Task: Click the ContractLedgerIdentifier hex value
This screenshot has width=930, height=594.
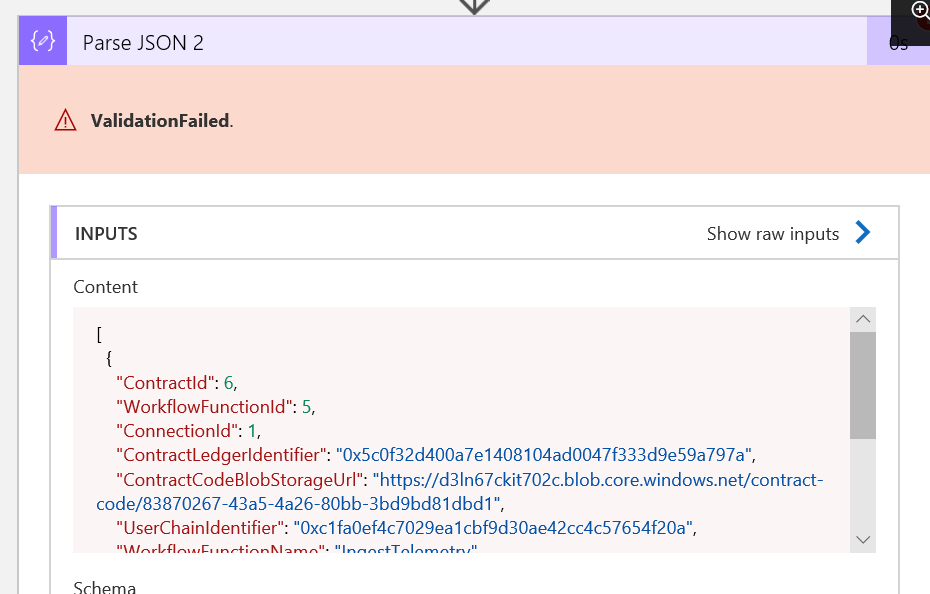Action: pyautogui.click(x=545, y=455)
